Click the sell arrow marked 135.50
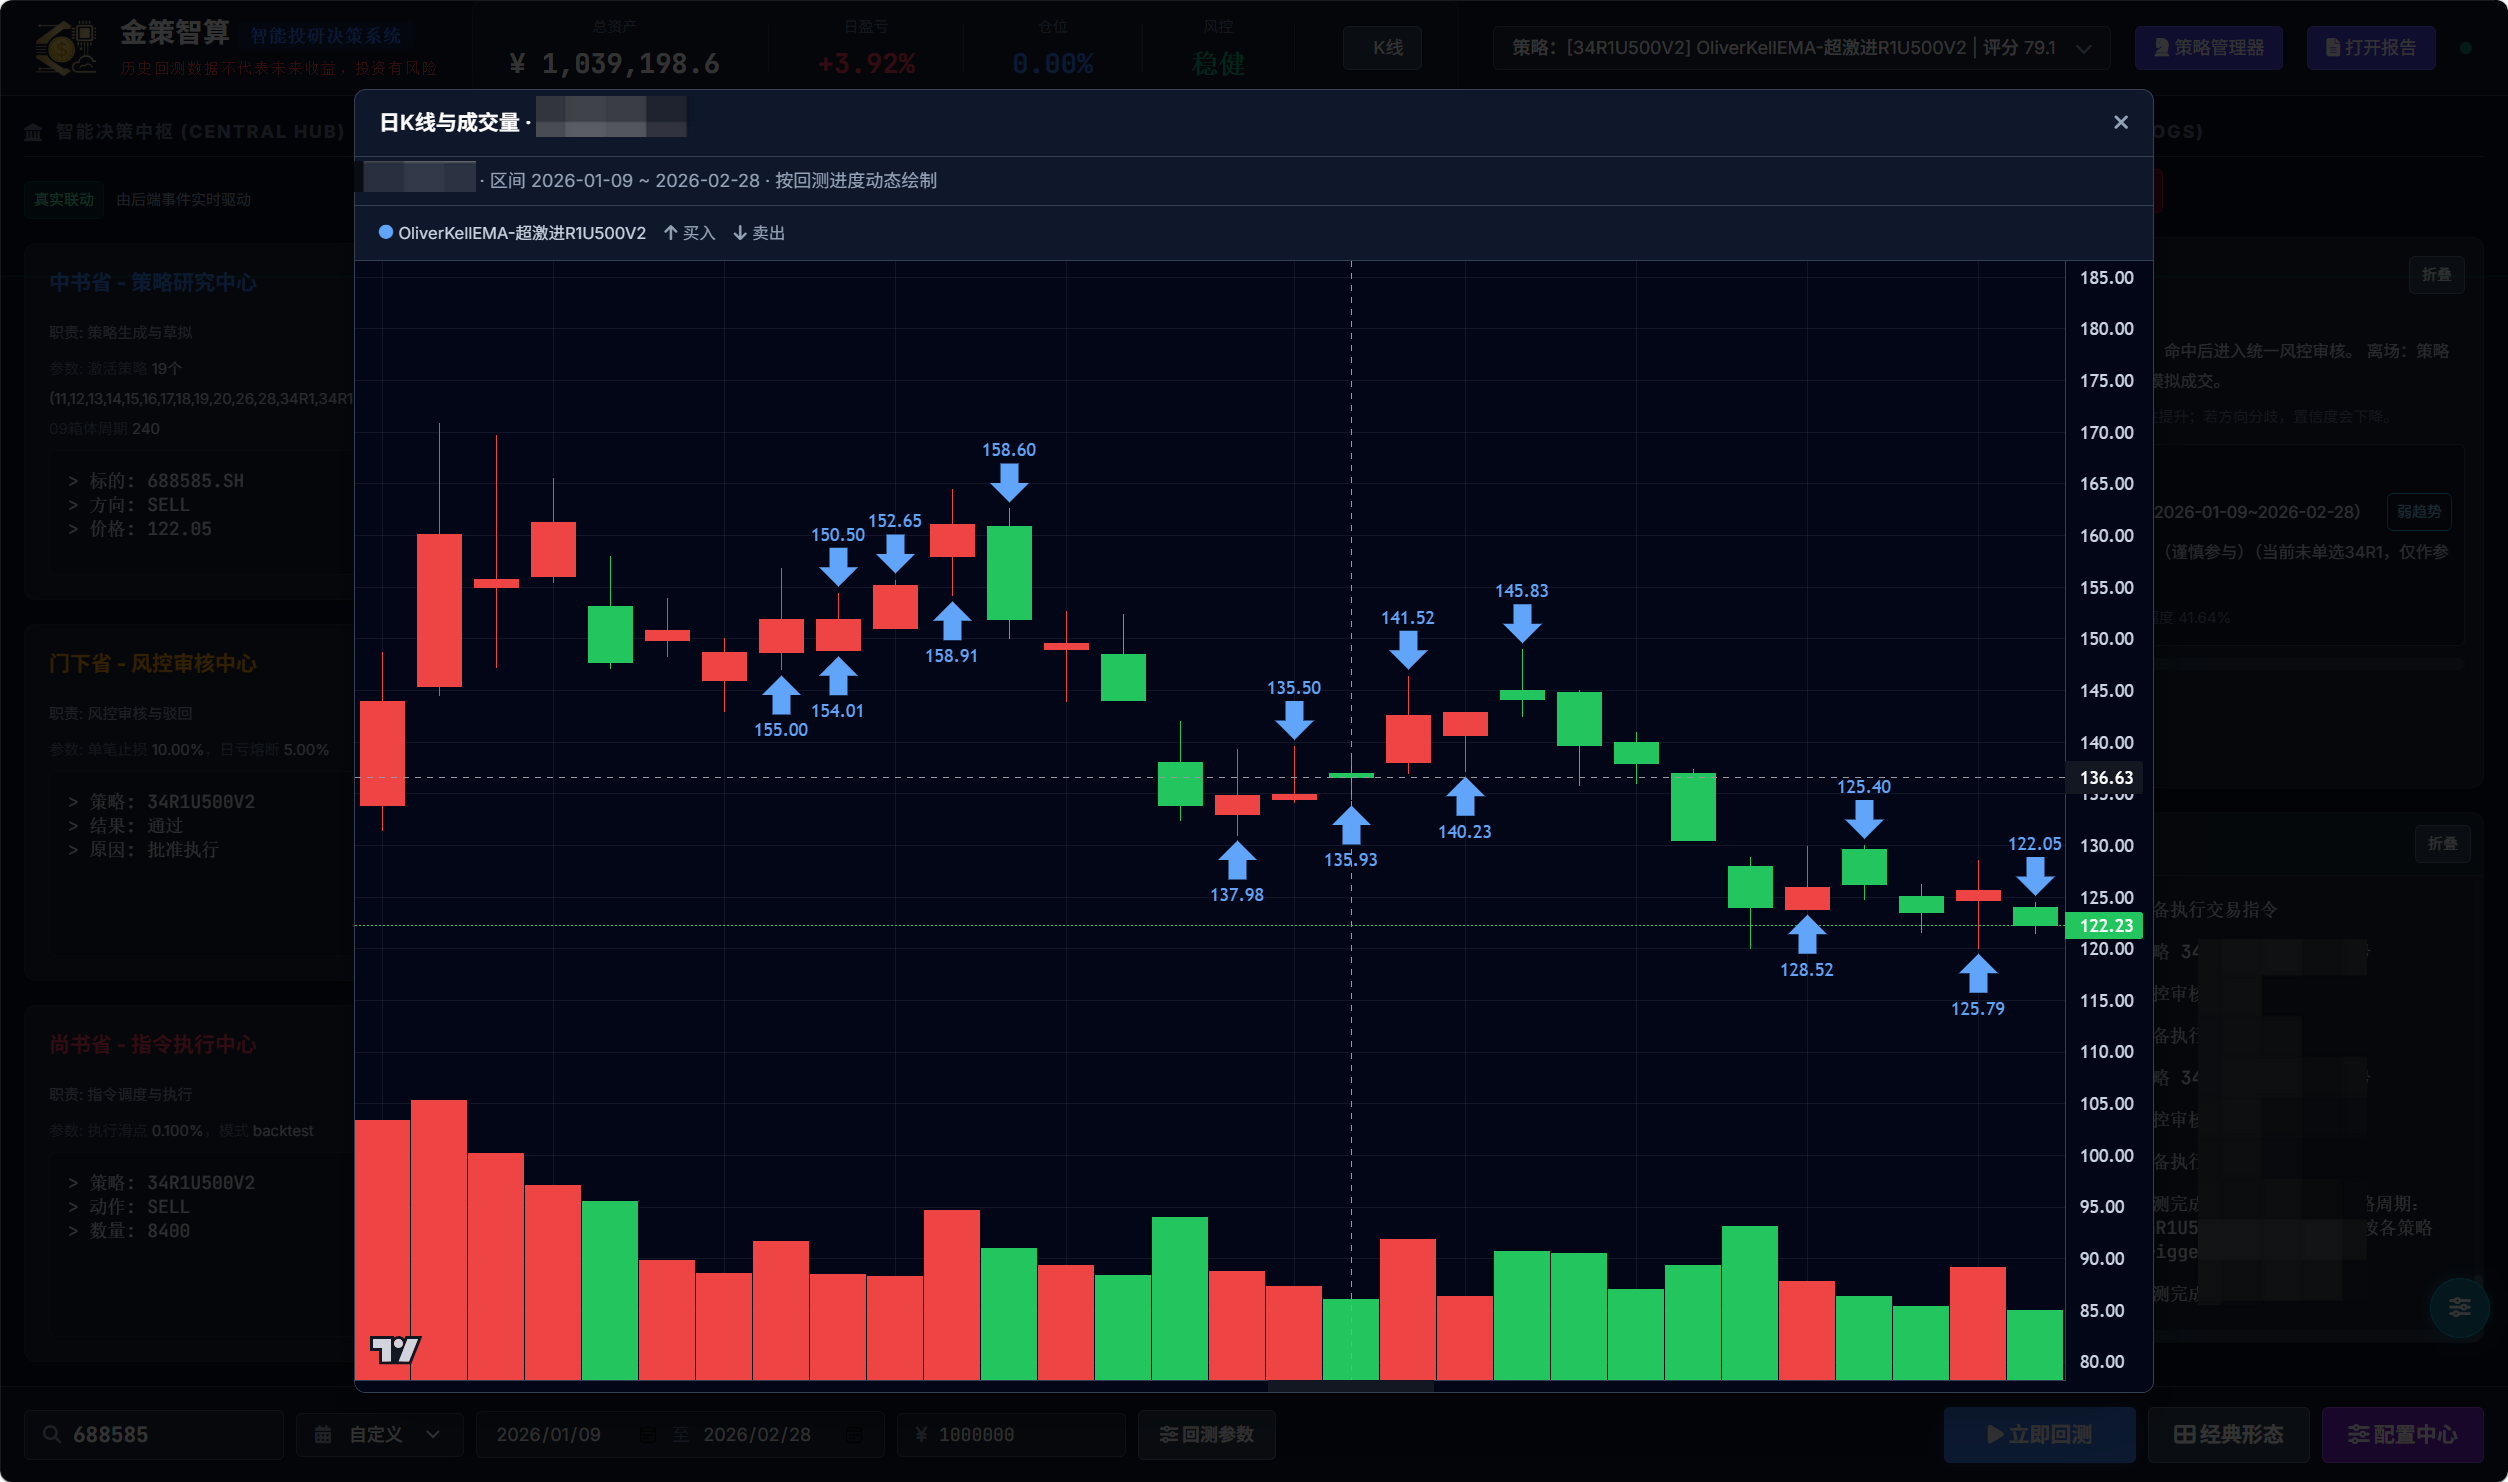Image resolution: width=2508 pixels, height=1482 pixels. [1294, 720]
